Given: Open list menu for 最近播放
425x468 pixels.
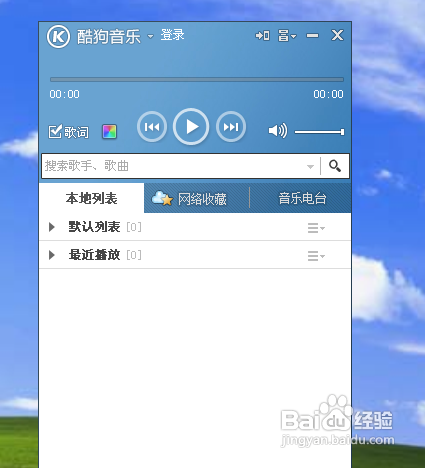Looking at the screenshot, I should point(316,256).
